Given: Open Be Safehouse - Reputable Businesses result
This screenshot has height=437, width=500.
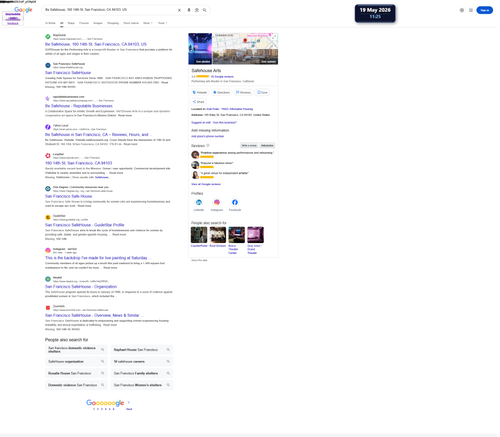Looking at the screenshot, I should coord(79,106).
